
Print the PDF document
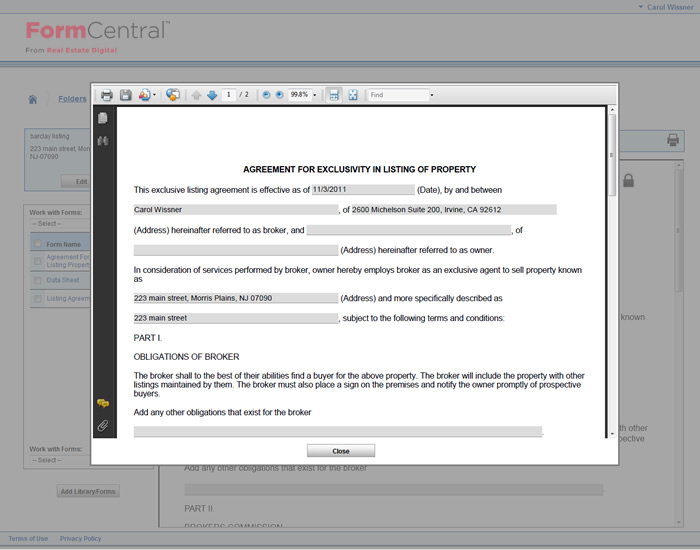click(x=106, y=95)
